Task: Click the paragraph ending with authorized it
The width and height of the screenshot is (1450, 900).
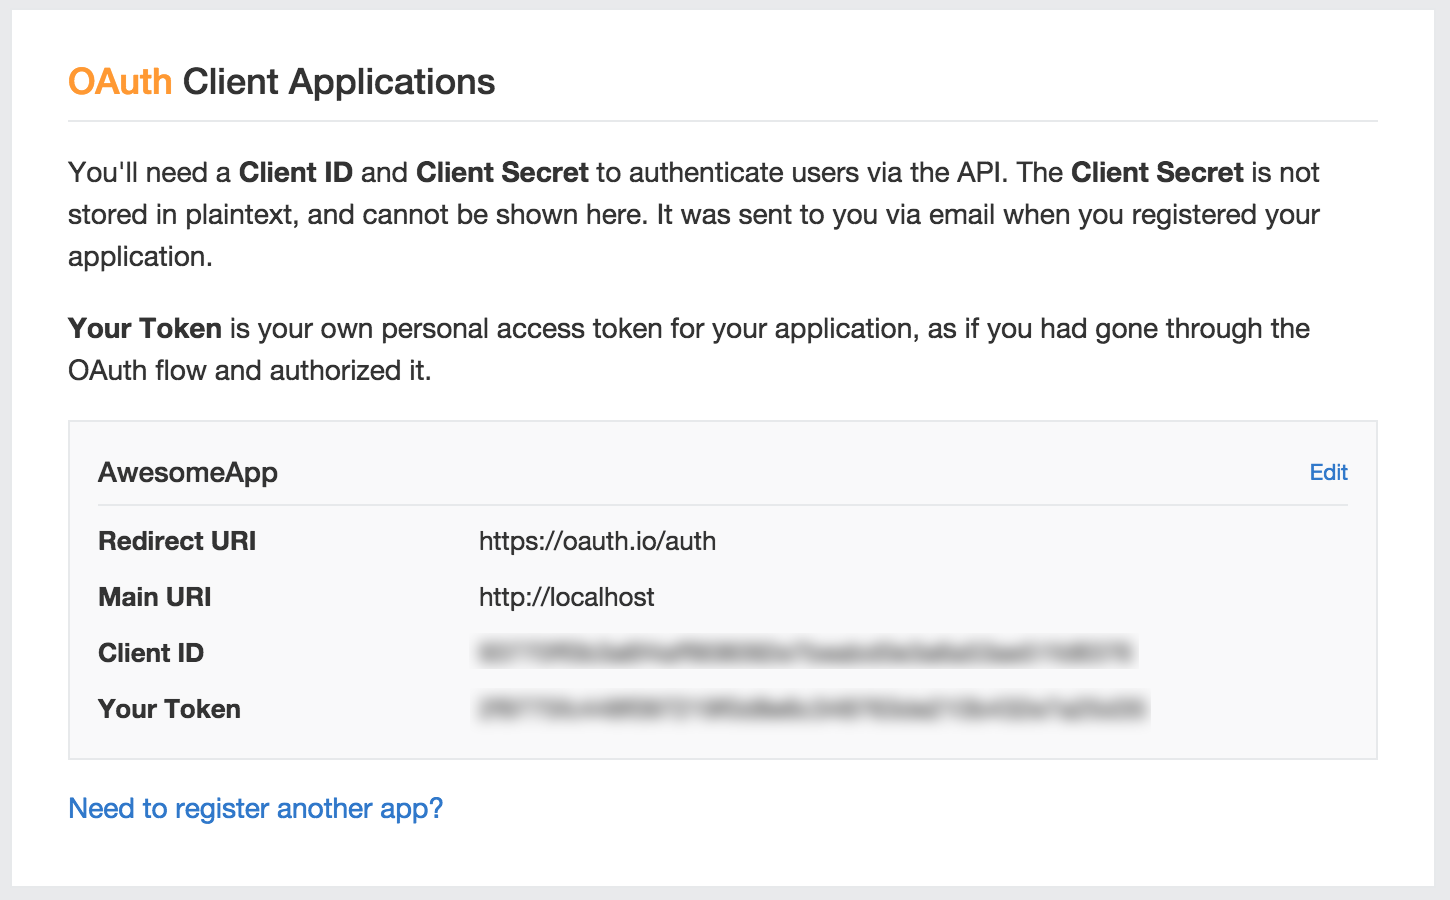Action: (689, 349)
